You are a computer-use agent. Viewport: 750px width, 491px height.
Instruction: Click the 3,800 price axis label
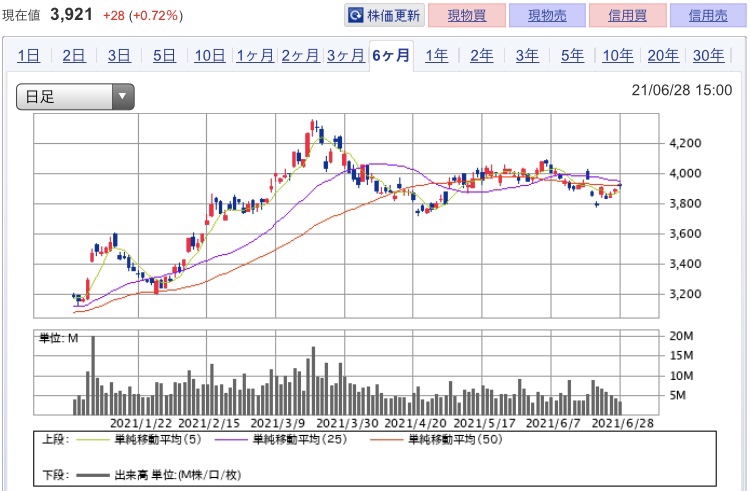click(685, 203)
